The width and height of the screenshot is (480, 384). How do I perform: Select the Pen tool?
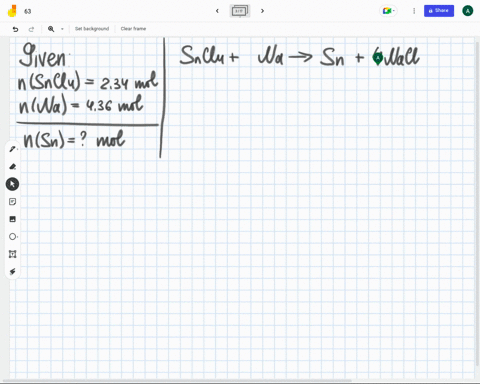[x=13, y=149]
